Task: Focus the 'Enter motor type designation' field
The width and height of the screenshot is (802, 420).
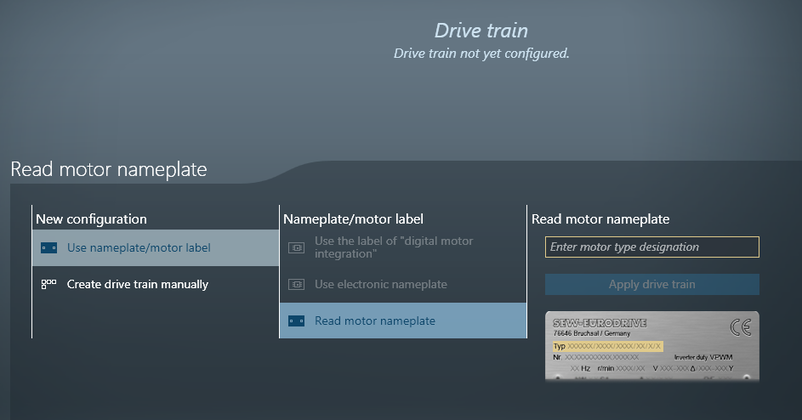Action: coord(652,247)
